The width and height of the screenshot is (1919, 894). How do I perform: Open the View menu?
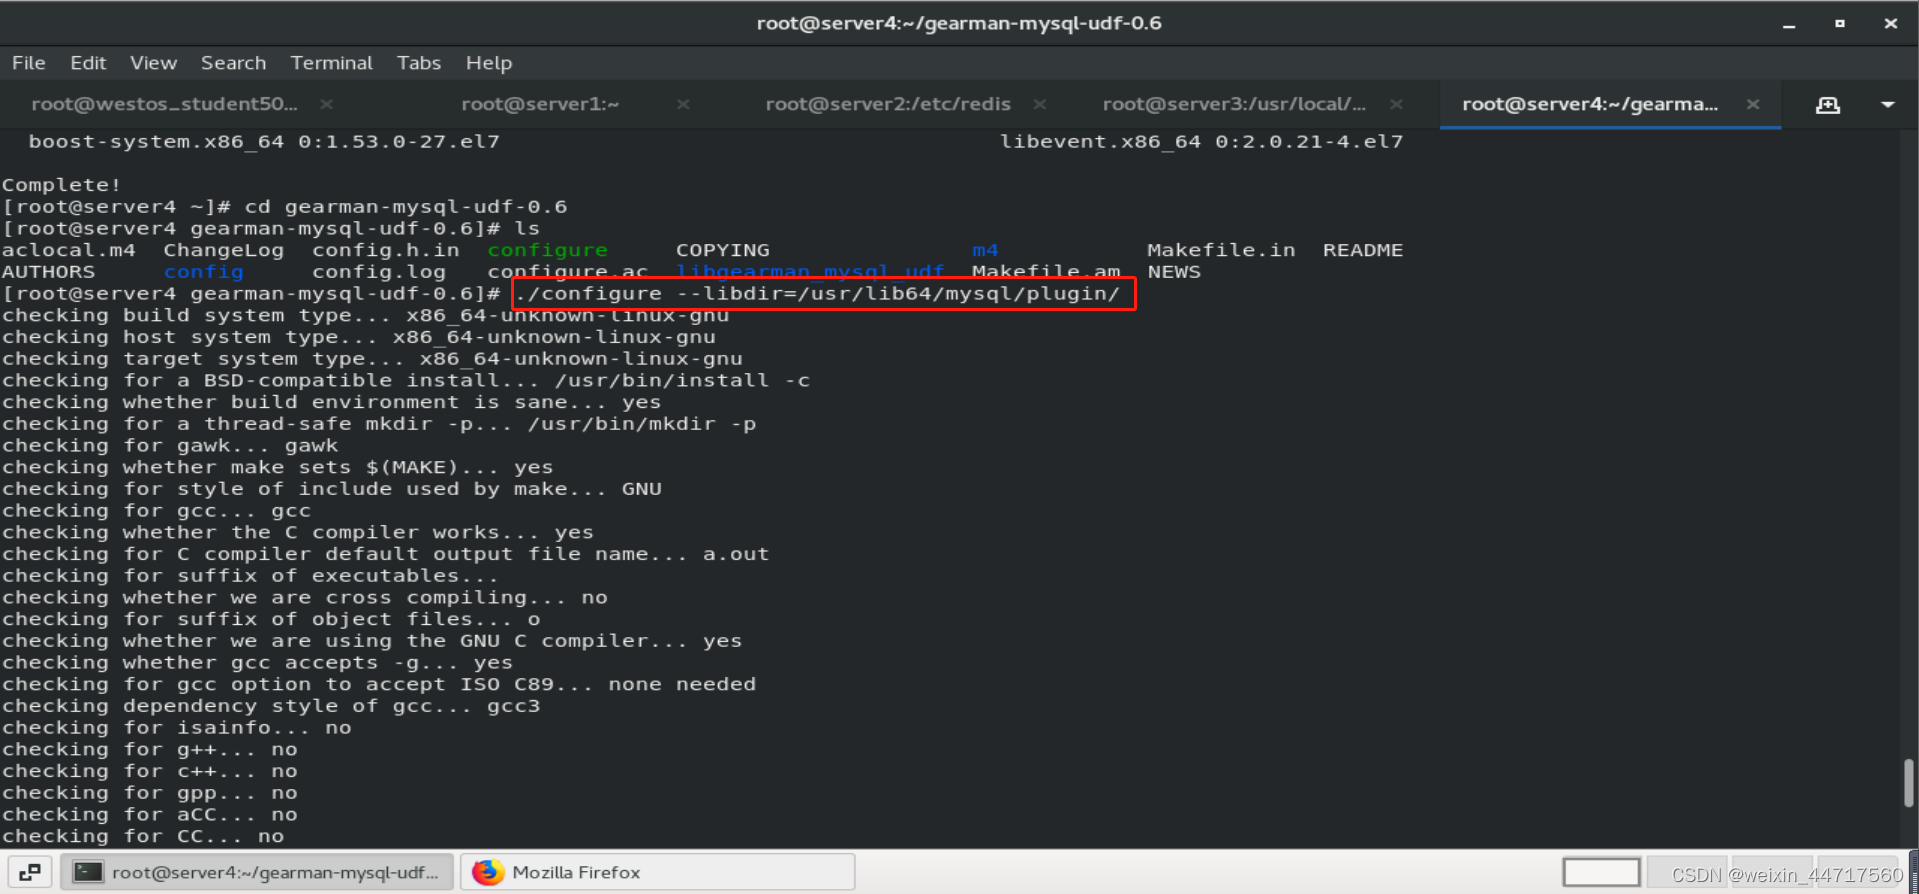click(x=153, y=63)
